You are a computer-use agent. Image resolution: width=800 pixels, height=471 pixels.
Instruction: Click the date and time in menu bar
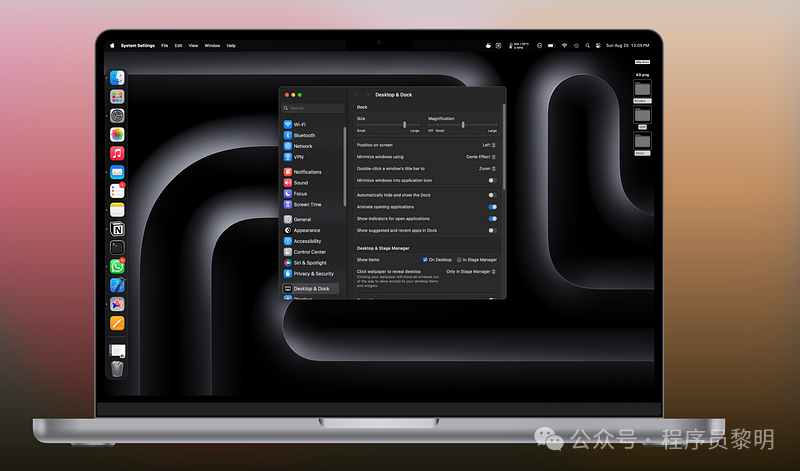628,45
